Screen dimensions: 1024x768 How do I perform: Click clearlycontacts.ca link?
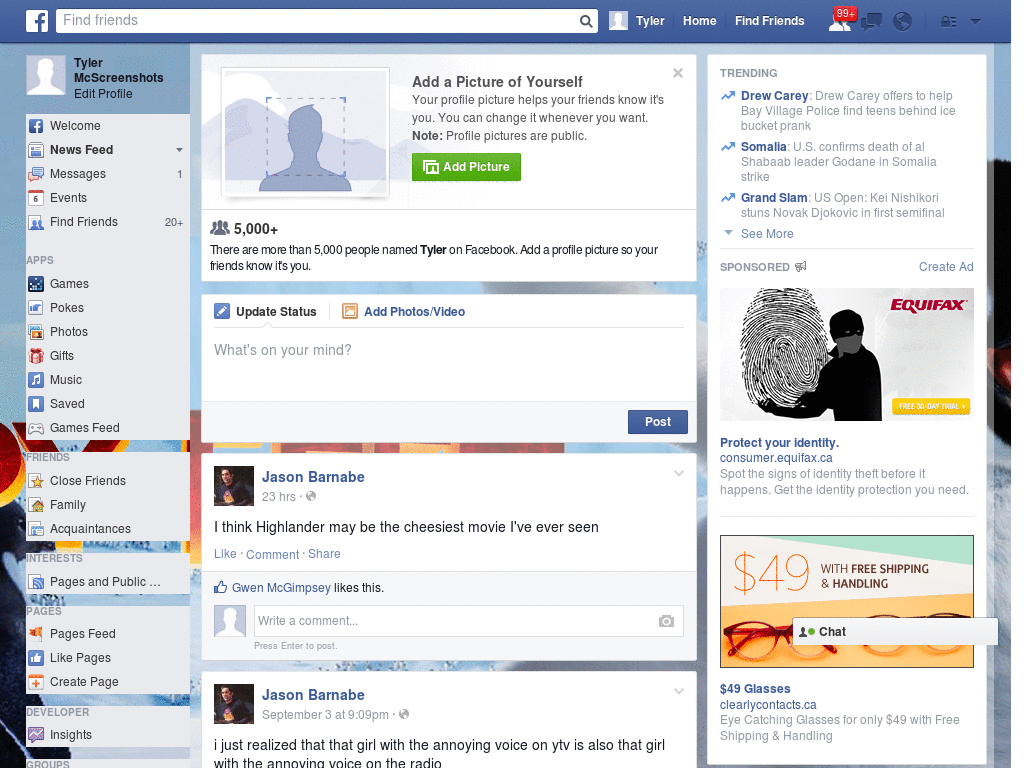pos(768,705)
